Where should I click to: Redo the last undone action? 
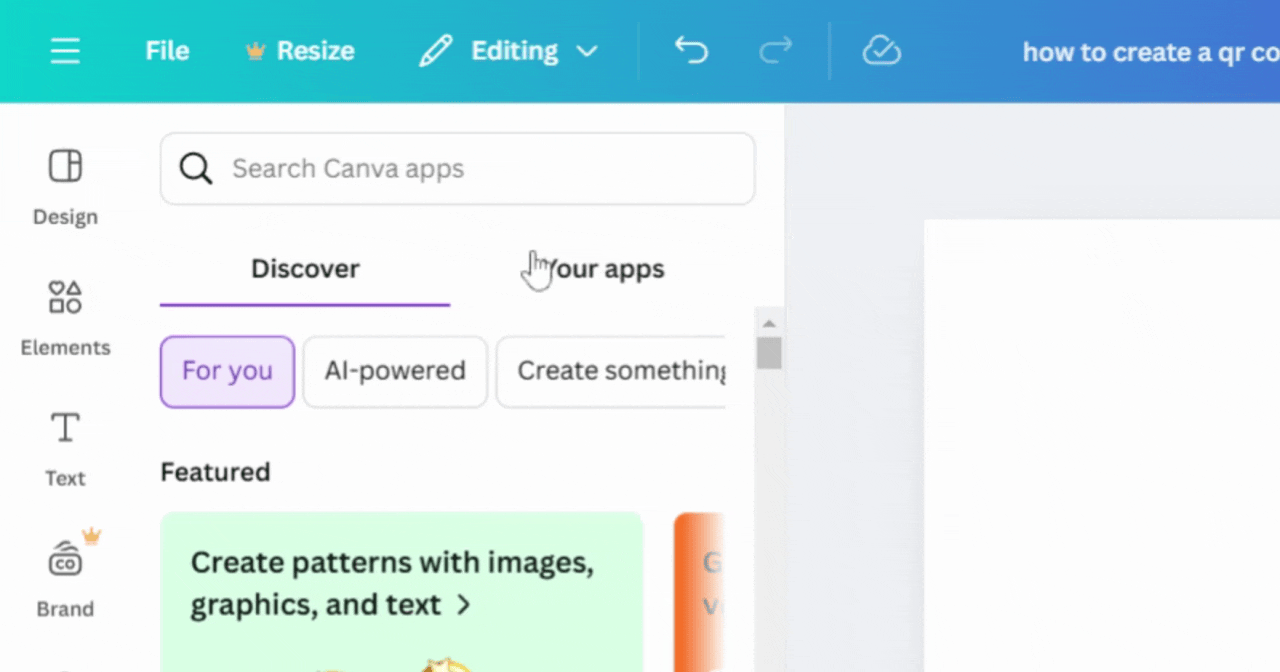tap(775, 50)
